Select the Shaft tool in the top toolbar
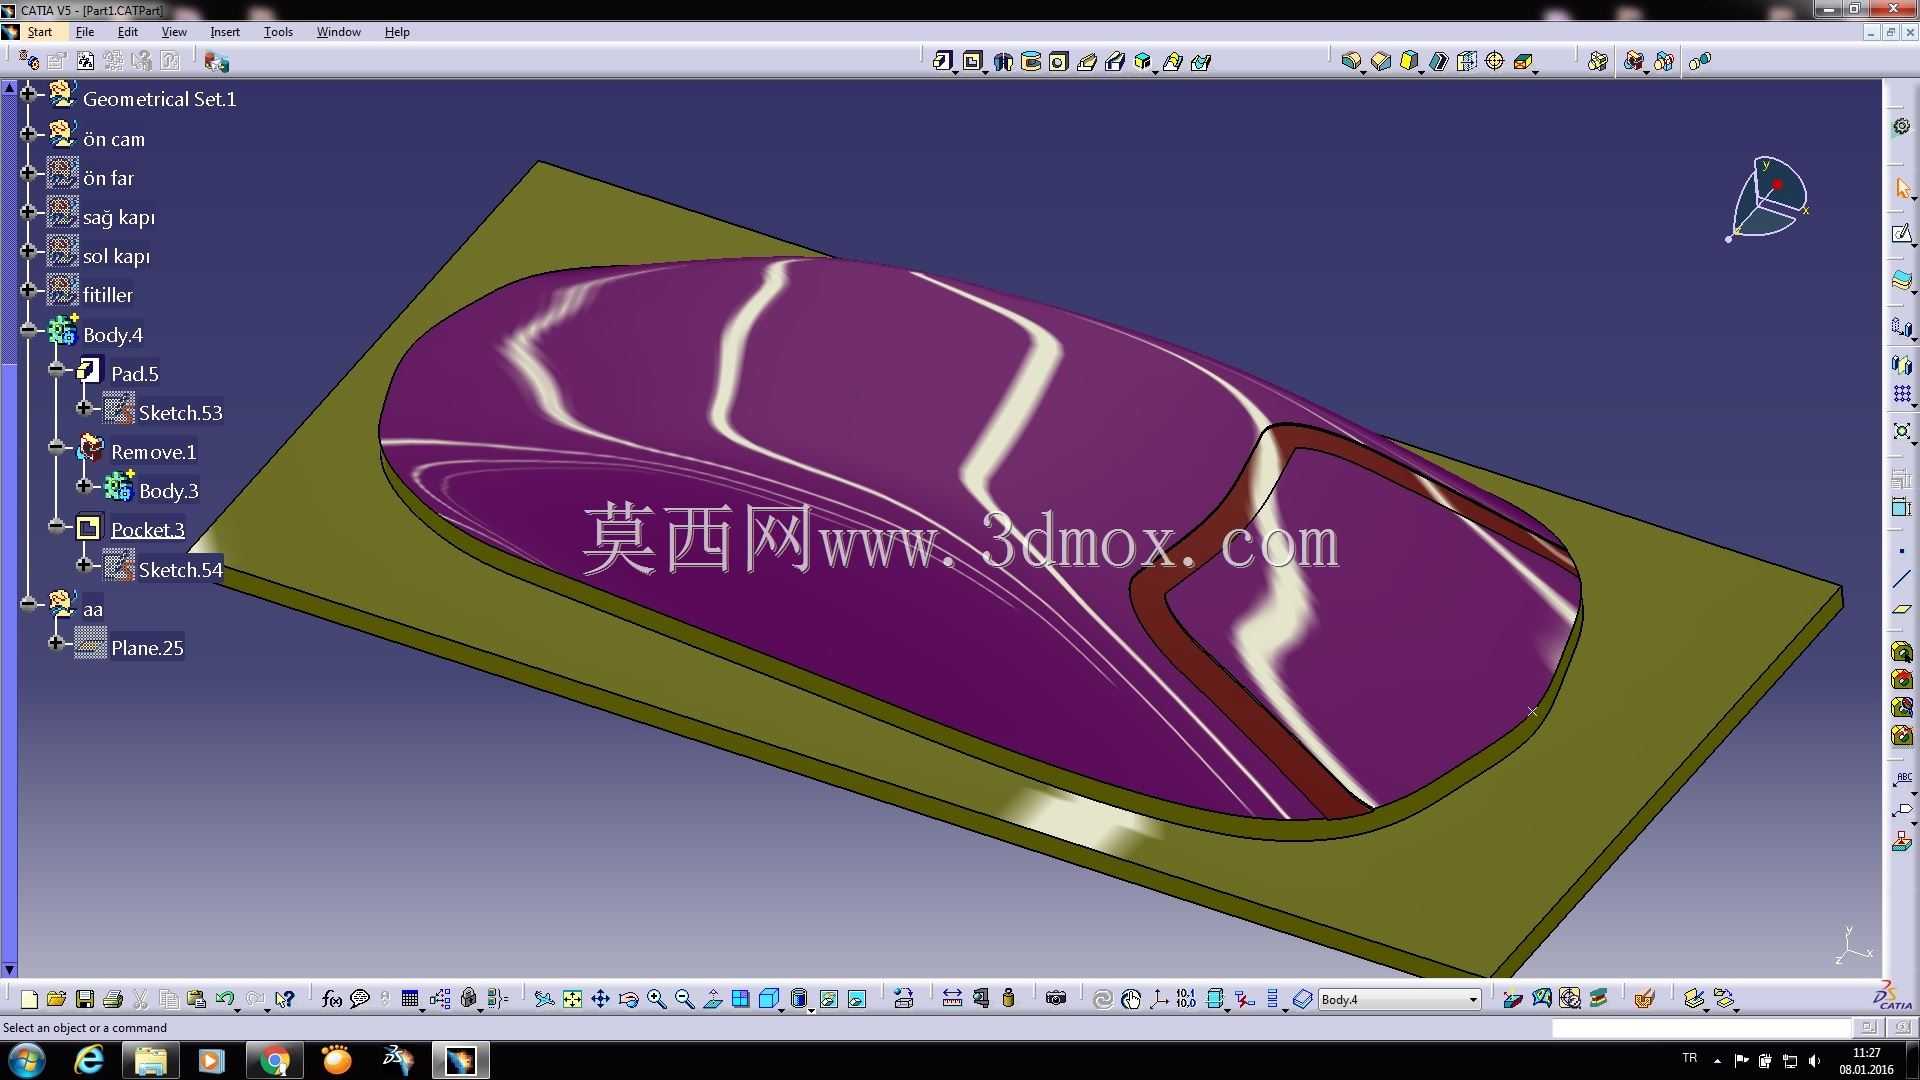 [x=1003, y=62]
